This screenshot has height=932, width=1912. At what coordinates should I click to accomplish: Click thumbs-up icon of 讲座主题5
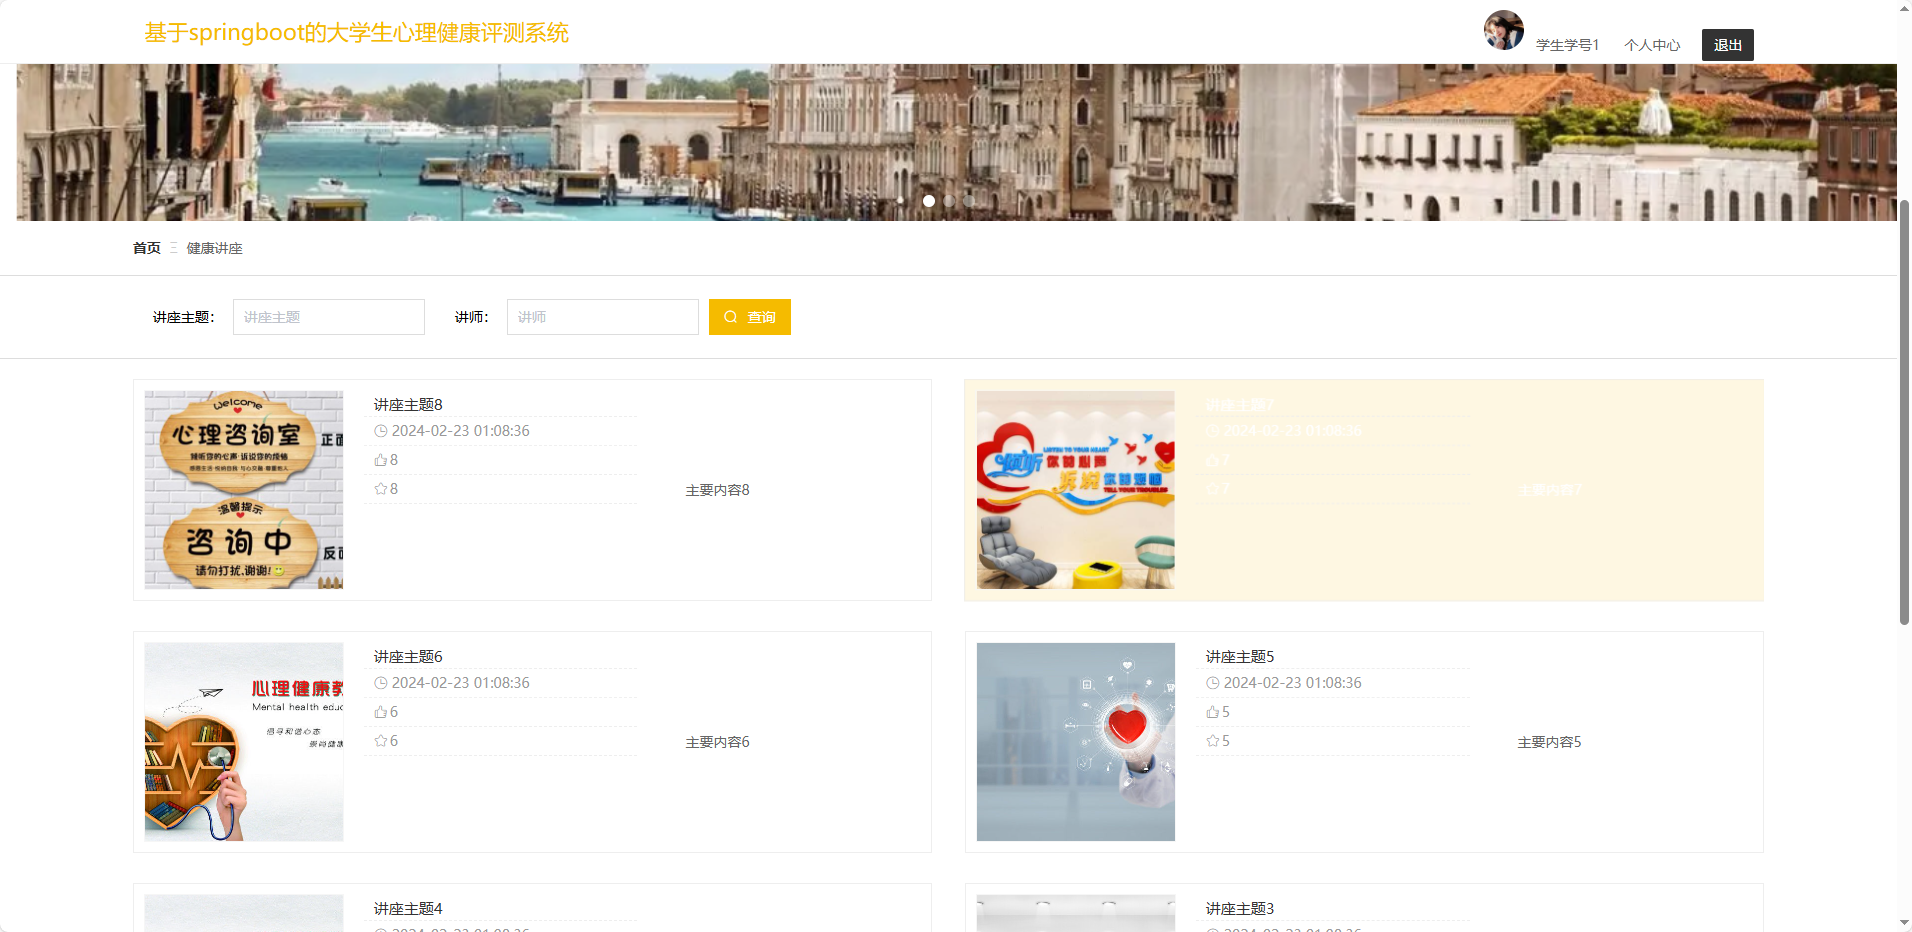pos(1212,712)
